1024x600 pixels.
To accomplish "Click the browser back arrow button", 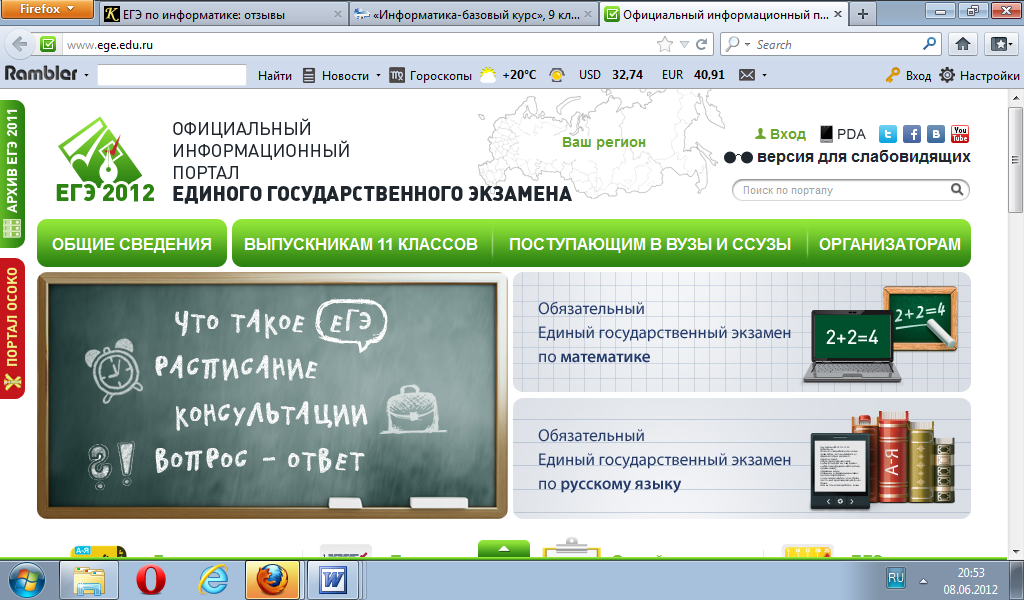I will [20, 44].
